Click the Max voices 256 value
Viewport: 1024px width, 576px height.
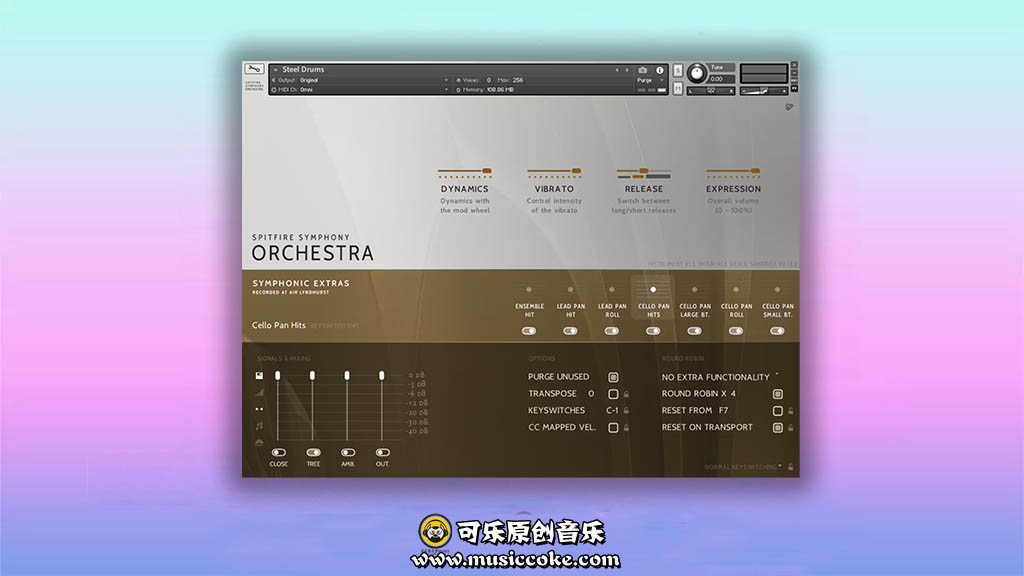click(x=519, y=80)
